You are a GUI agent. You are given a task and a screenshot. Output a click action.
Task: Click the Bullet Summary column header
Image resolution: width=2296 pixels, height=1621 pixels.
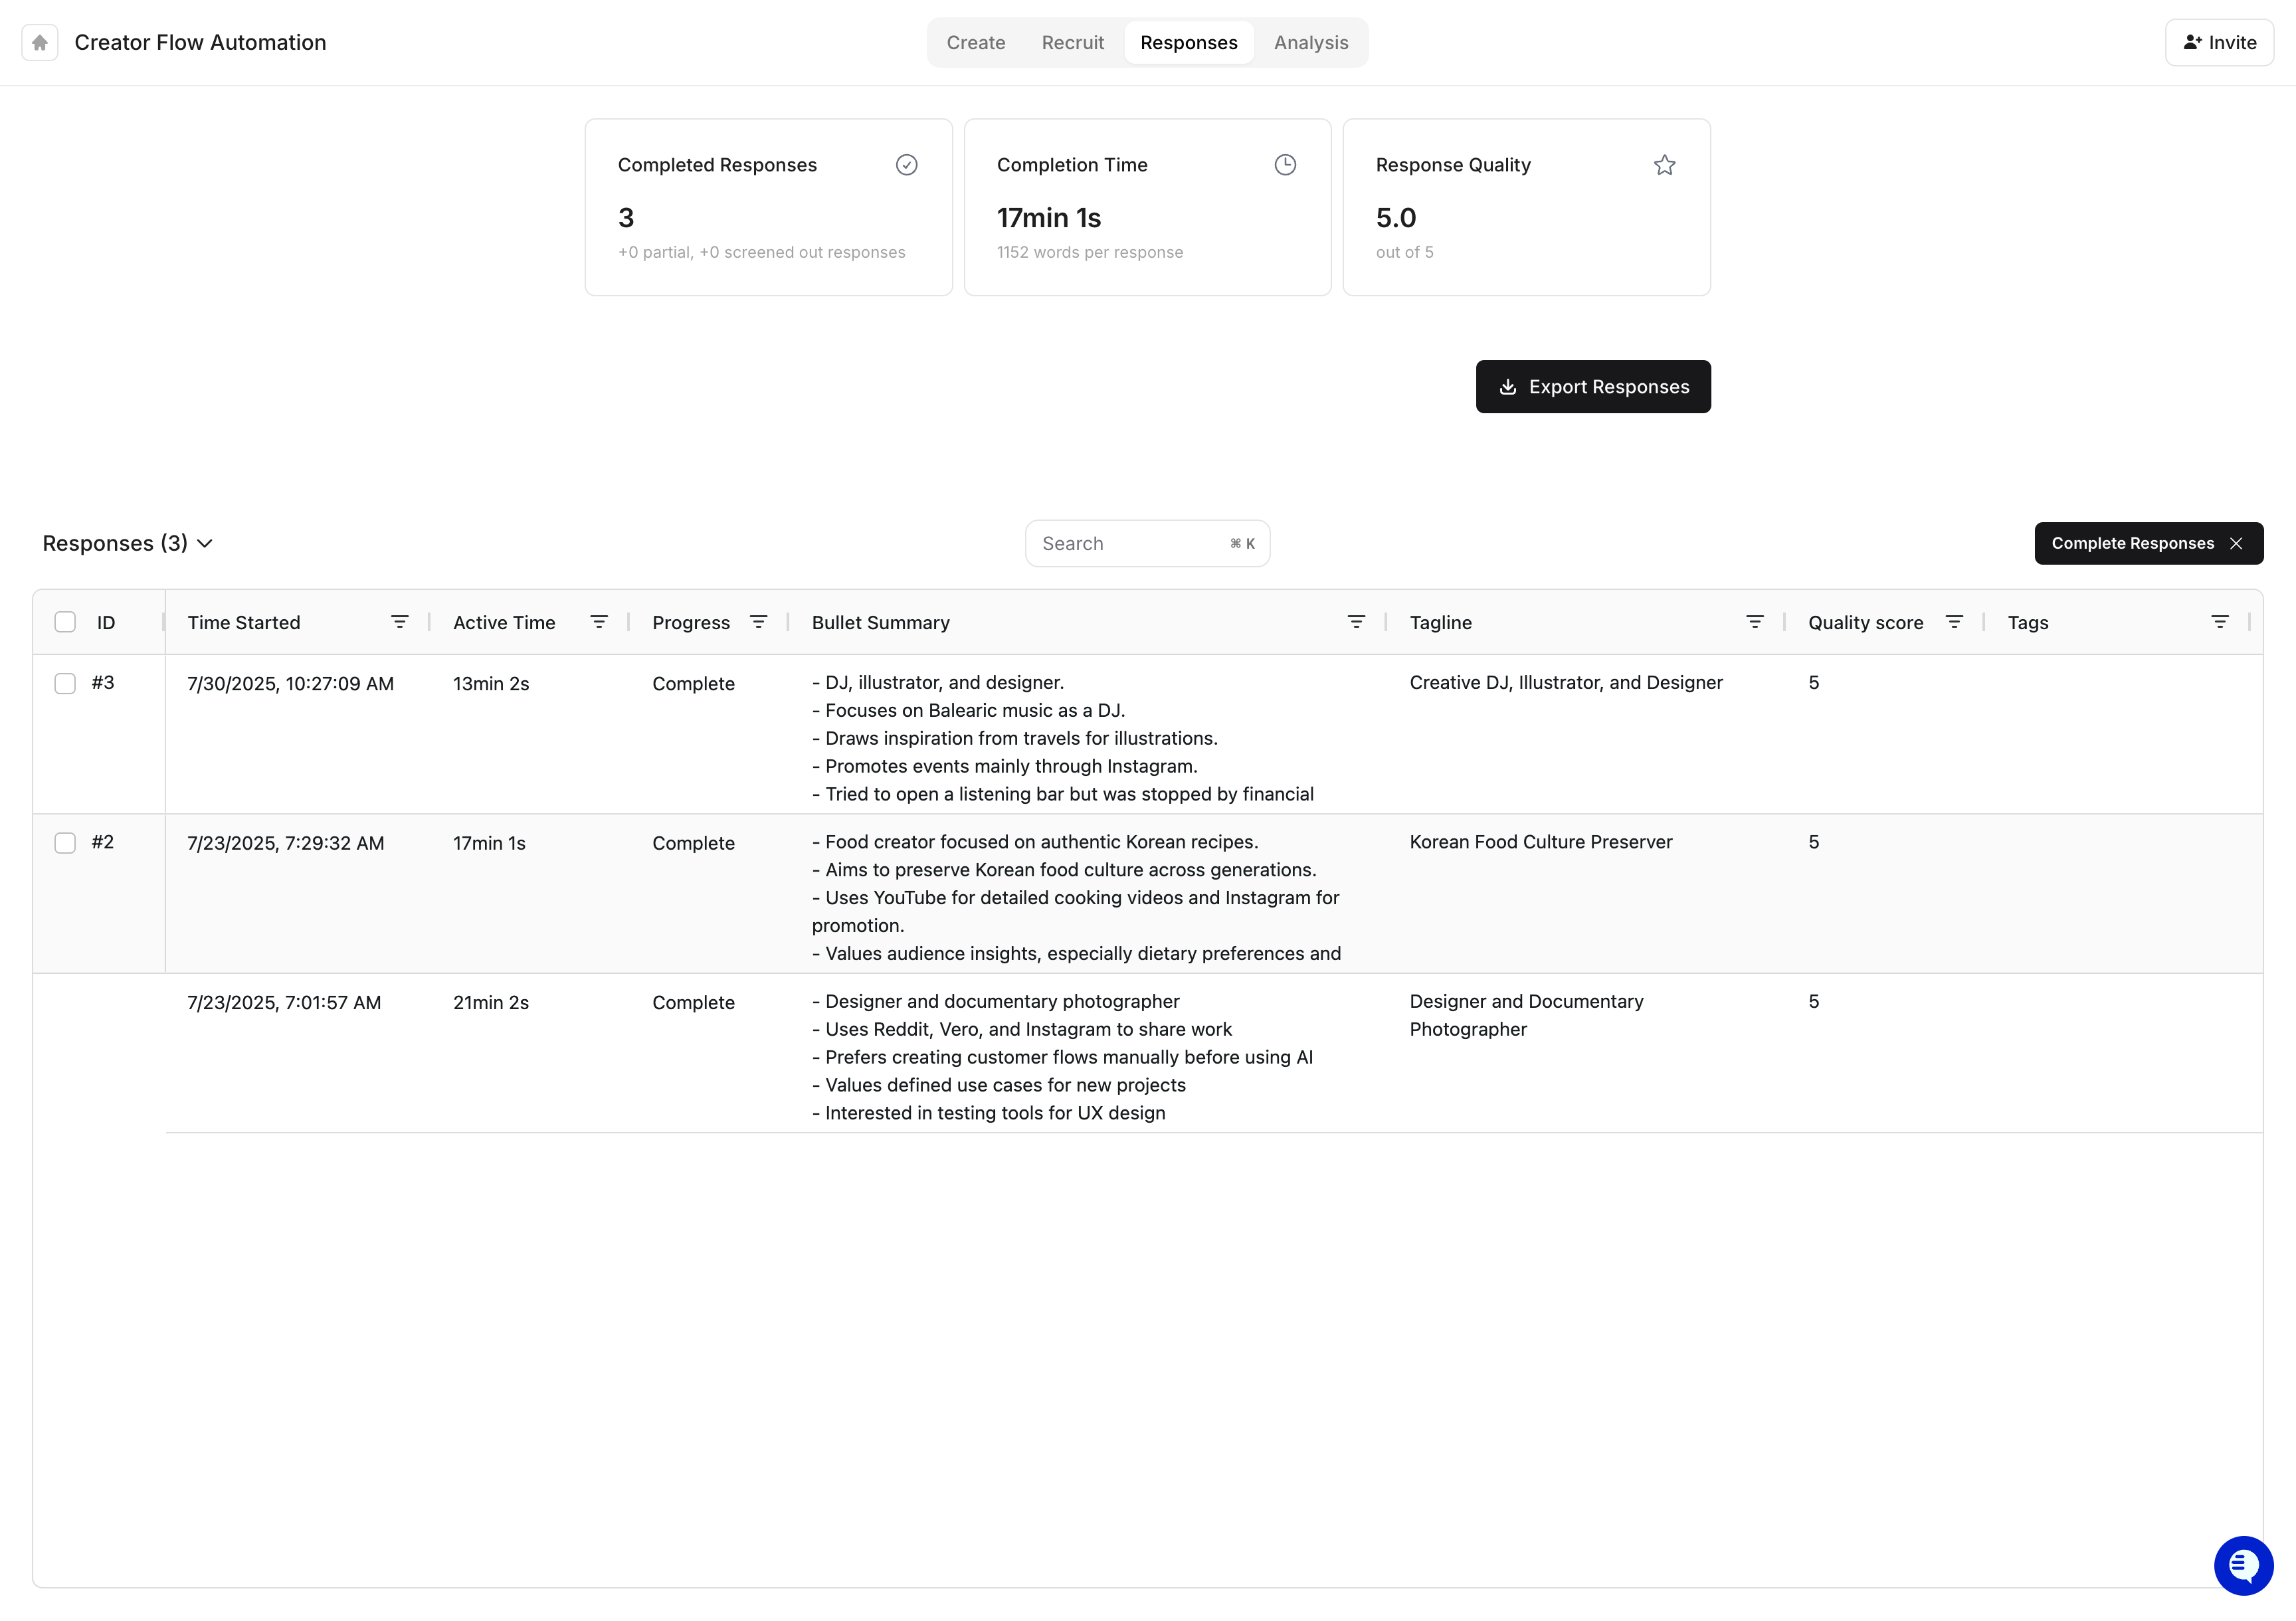880,622
